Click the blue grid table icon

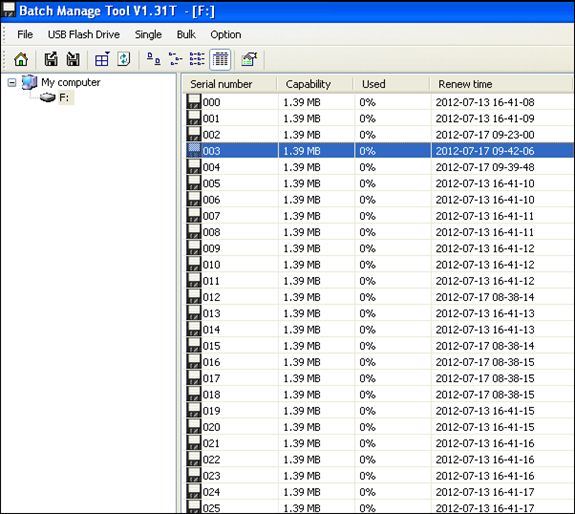pyautogui.click(x=102, y=59)
